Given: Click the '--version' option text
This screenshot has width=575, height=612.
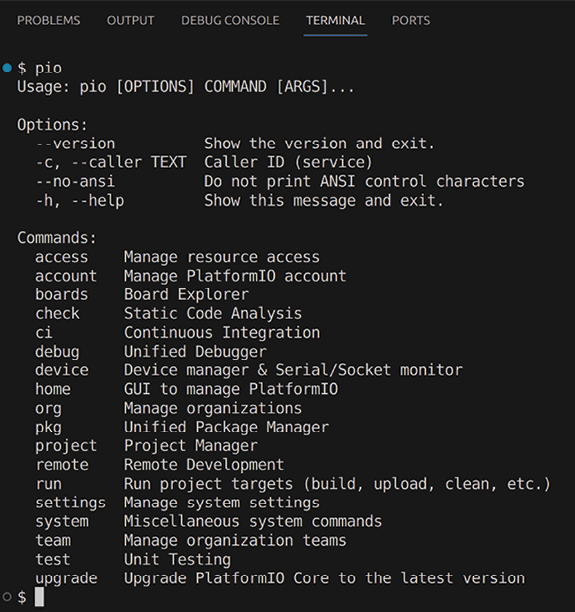Looking at the screenshot, I should click(x=75, y=144).
